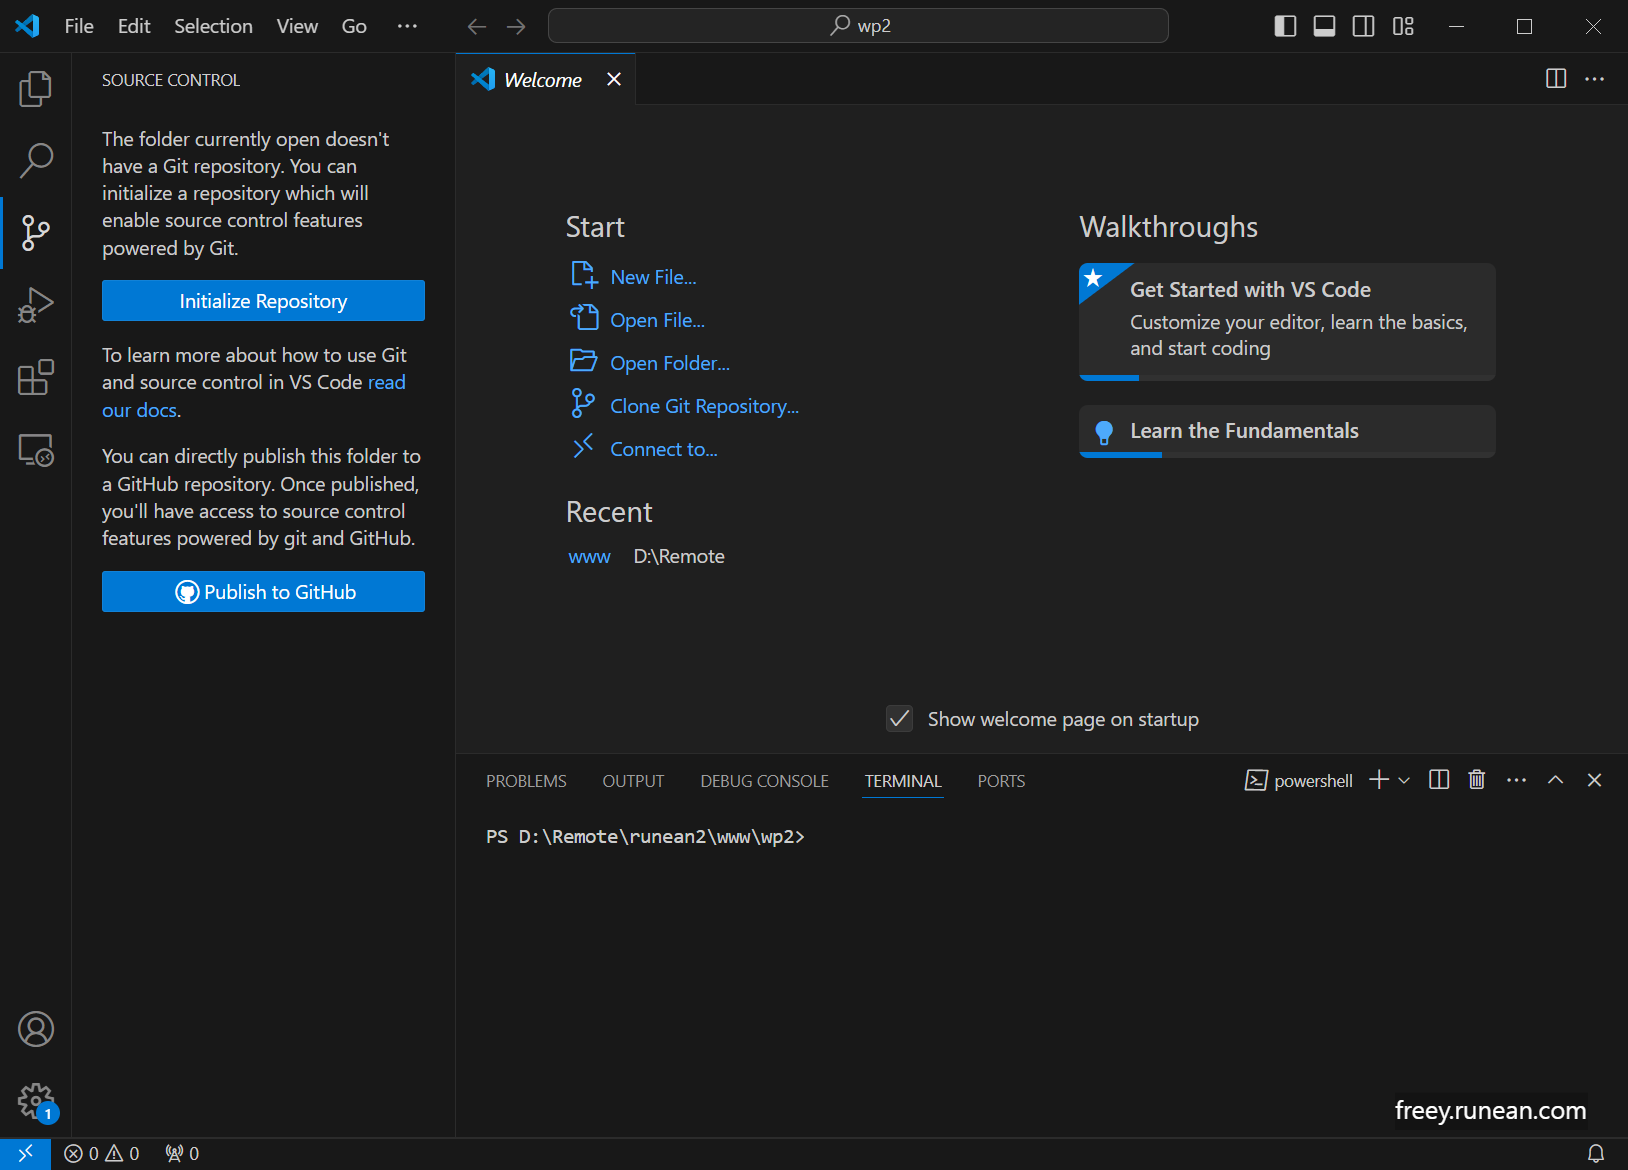Close the terminal panel
This screenshot has height=1170, width=1628.
[1594, 780]
